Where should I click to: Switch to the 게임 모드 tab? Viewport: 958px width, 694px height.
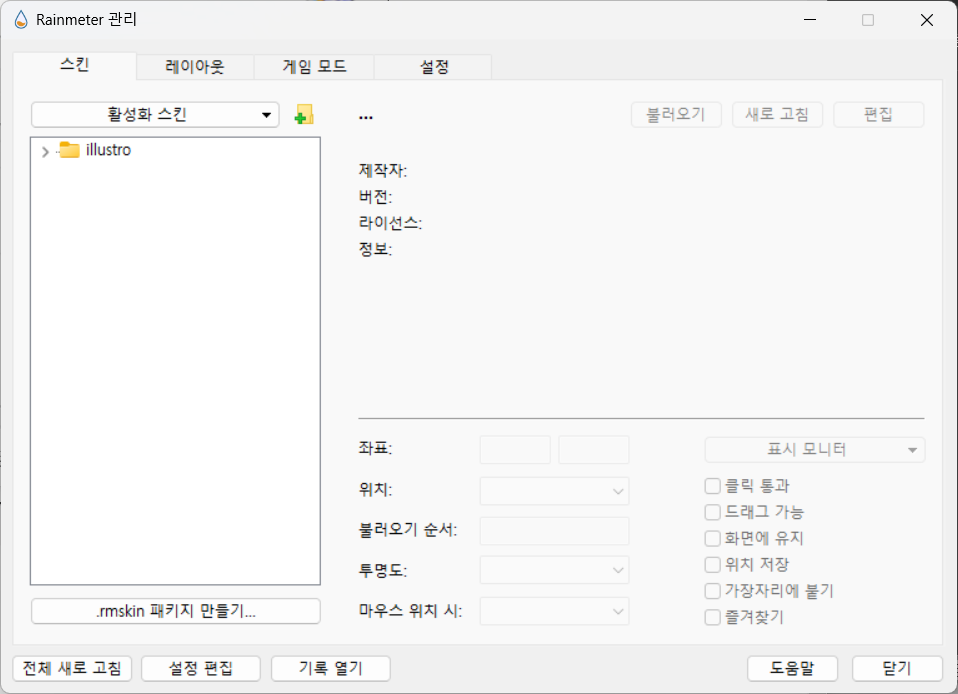314,67
